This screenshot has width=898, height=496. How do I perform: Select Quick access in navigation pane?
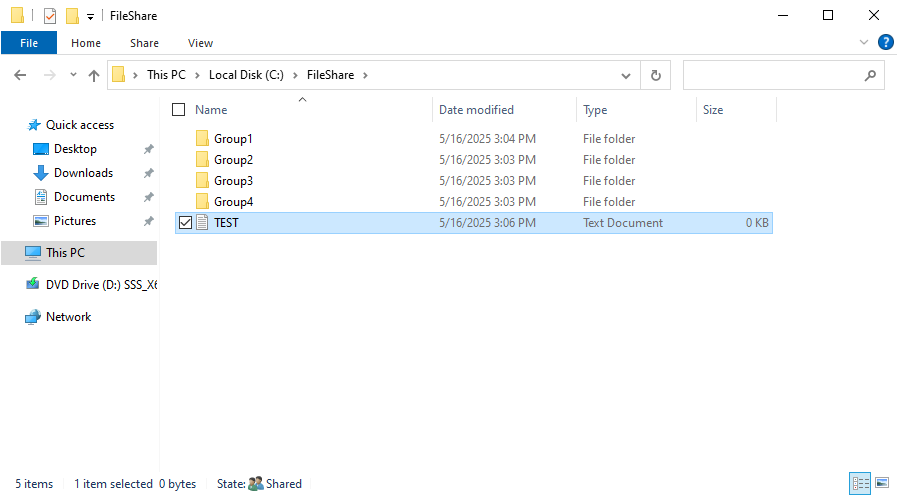click(x=80, y=125)
